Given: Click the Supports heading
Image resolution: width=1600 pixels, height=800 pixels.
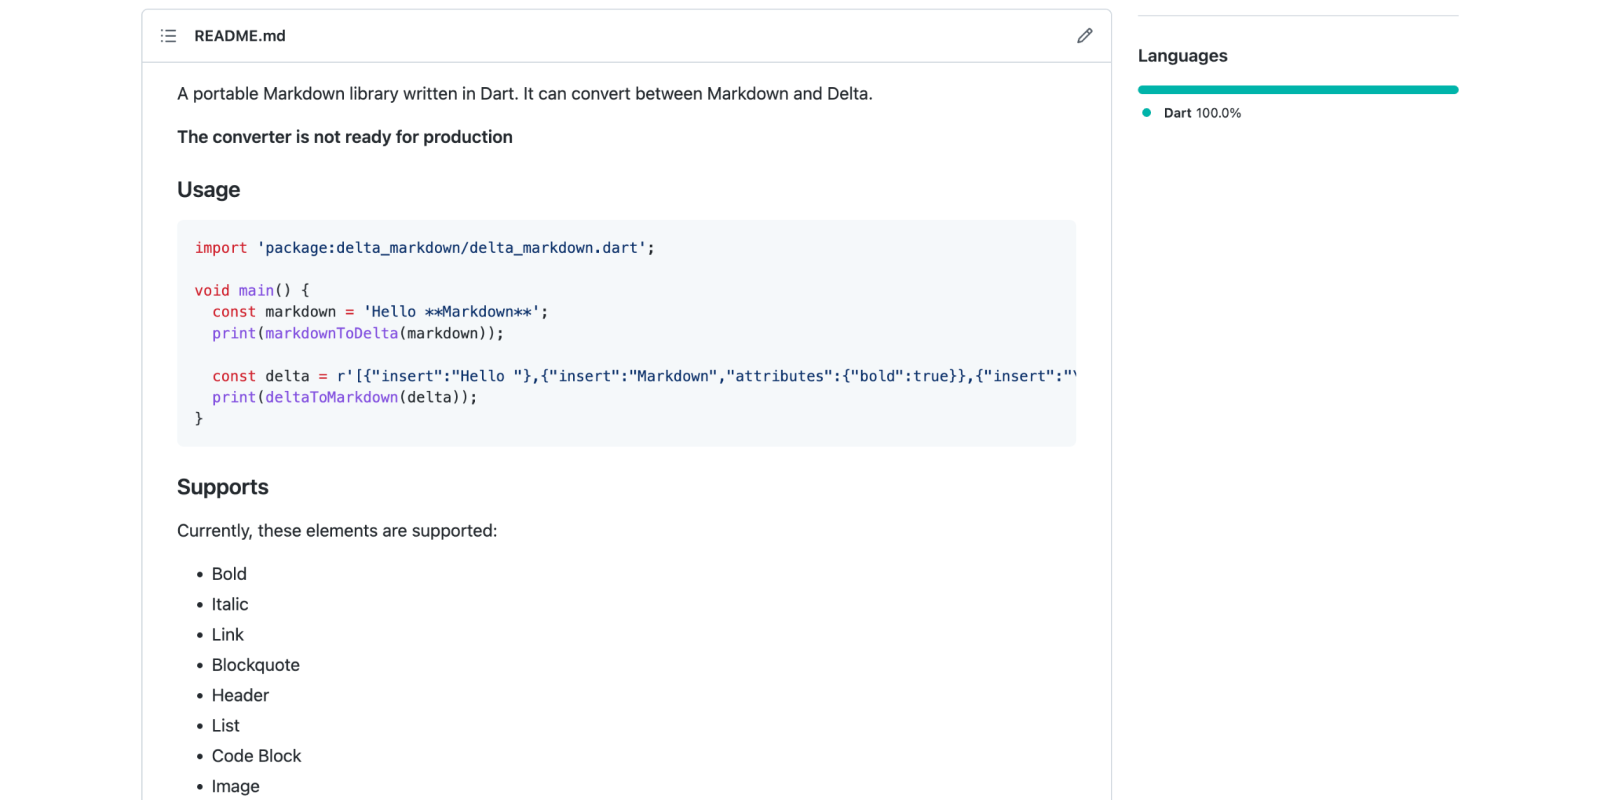Looking at the screenshot, I should pos(223,487).
